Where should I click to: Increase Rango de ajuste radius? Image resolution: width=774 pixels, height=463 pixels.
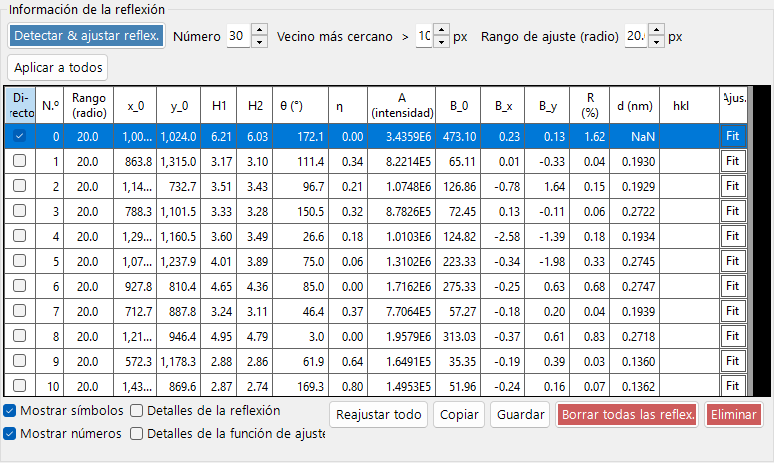click(656, 30)
